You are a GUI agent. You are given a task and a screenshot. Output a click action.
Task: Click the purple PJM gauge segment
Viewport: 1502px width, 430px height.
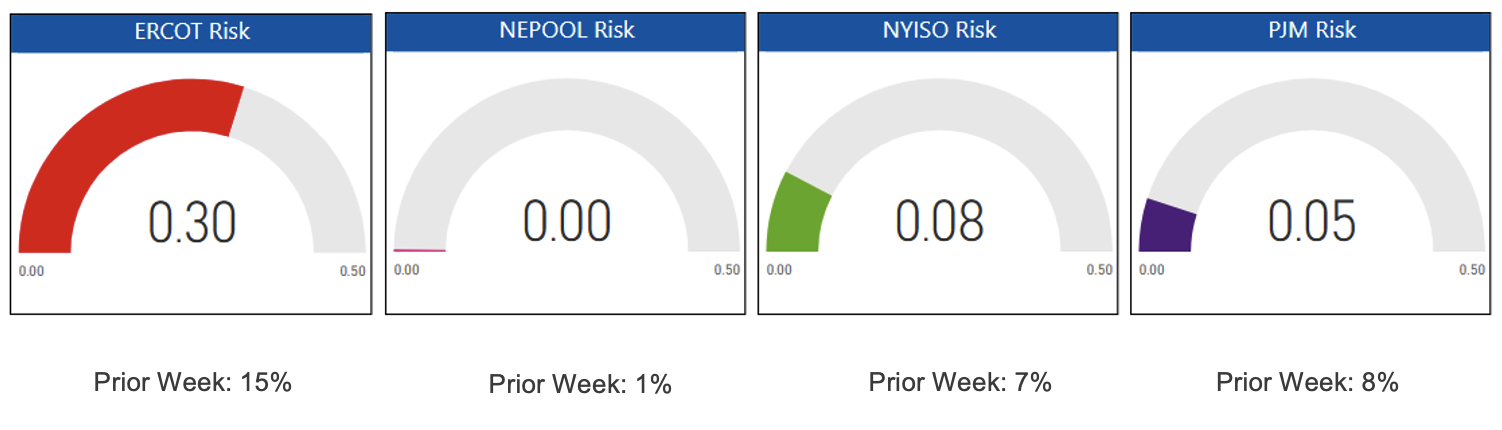tap(1168, 227)
